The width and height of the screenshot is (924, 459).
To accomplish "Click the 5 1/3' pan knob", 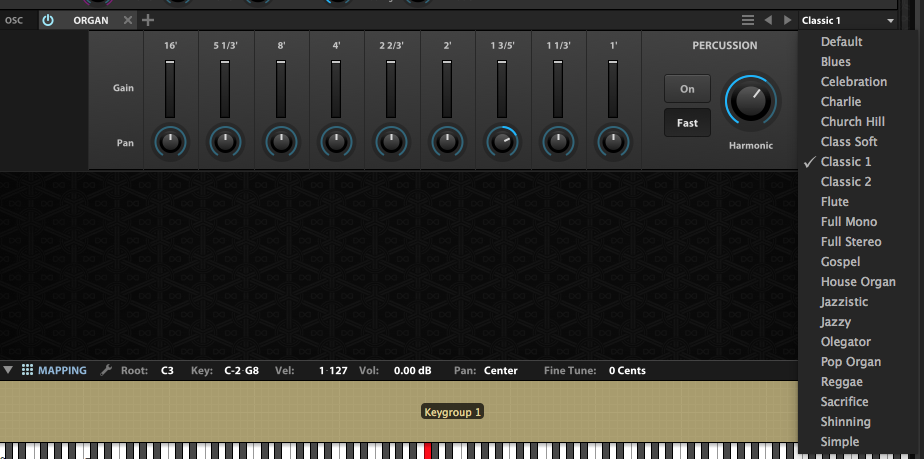I will tap(225, 143).
